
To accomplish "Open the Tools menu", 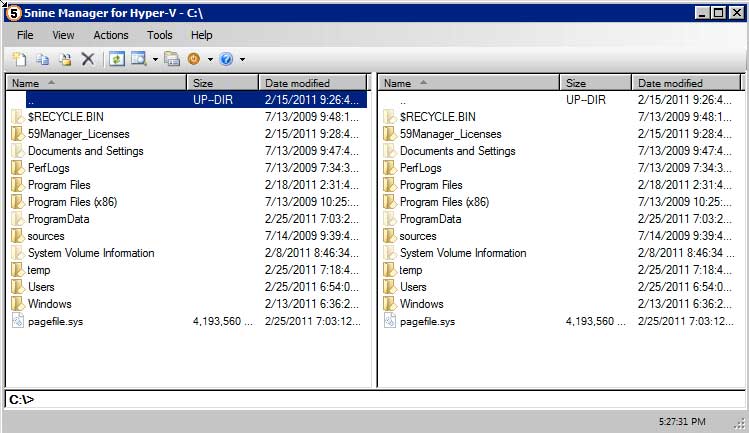I will pos(160,35).
